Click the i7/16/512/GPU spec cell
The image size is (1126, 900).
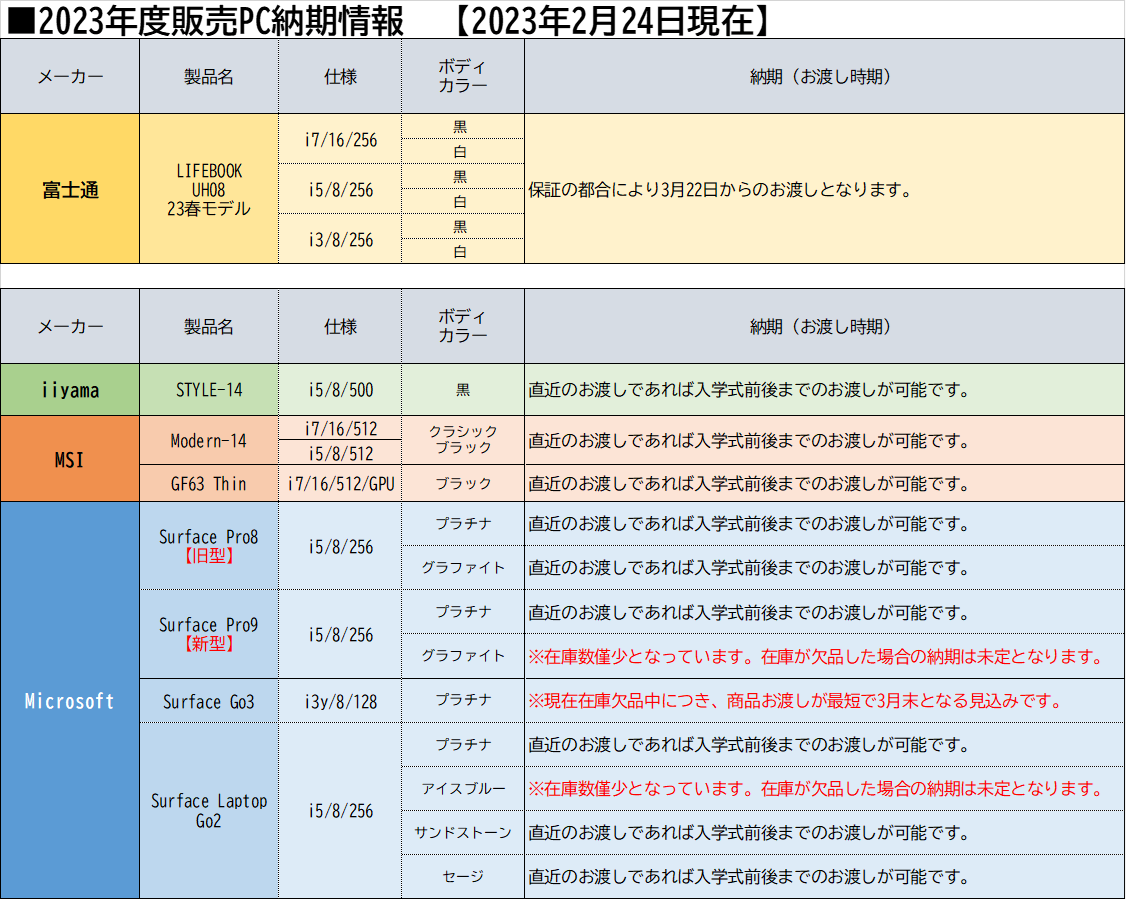(x=340, y=483)
